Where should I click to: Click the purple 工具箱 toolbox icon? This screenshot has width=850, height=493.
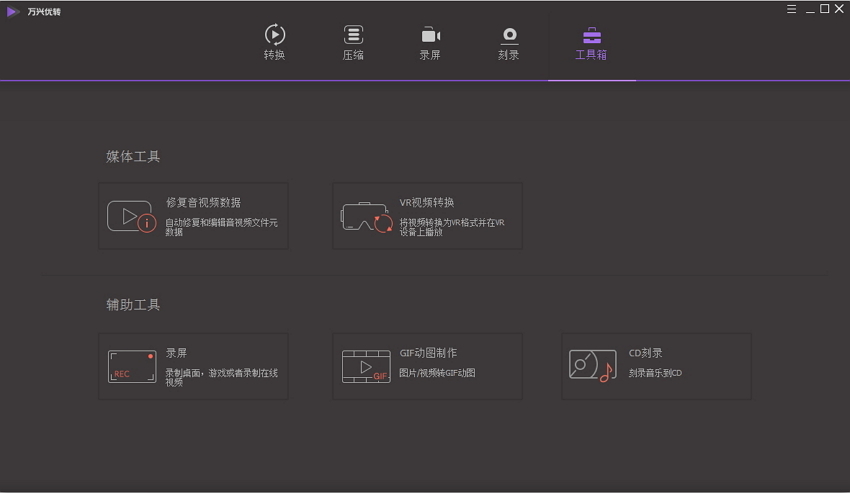pyautogui.click(x=591, y=35)
